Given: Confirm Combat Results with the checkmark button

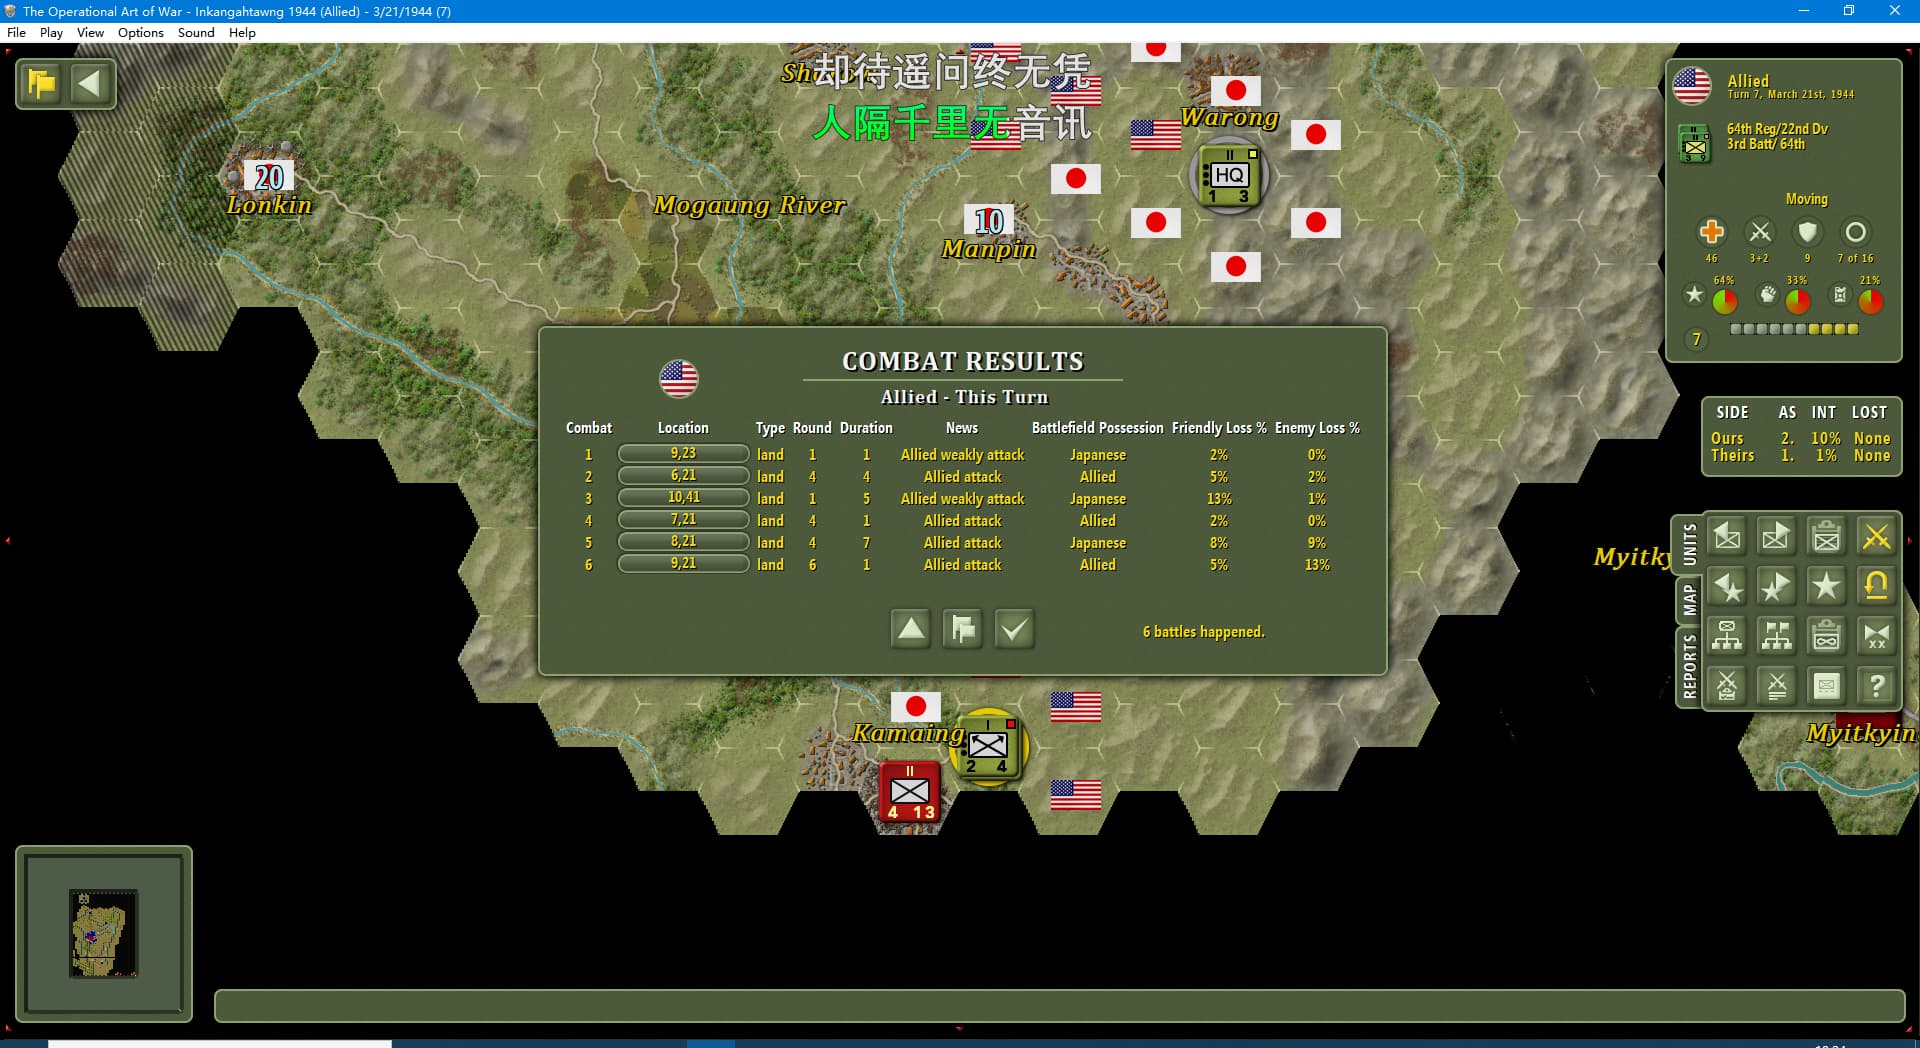Looking at the screenshot, I should click(x=1014, y=629).
